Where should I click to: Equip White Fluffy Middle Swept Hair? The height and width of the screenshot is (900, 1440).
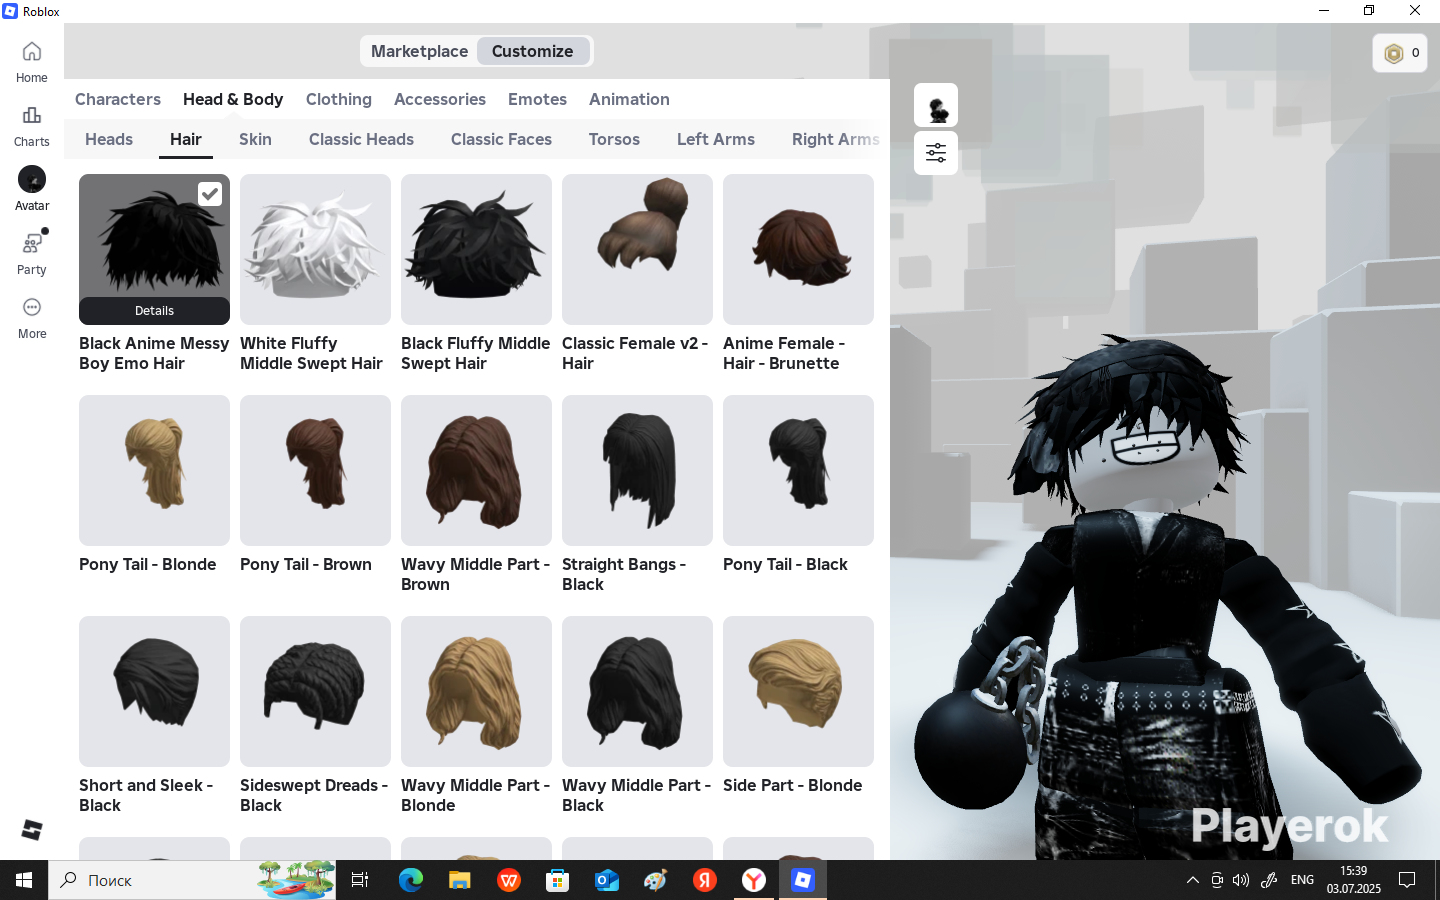click(x=315, y=249)
